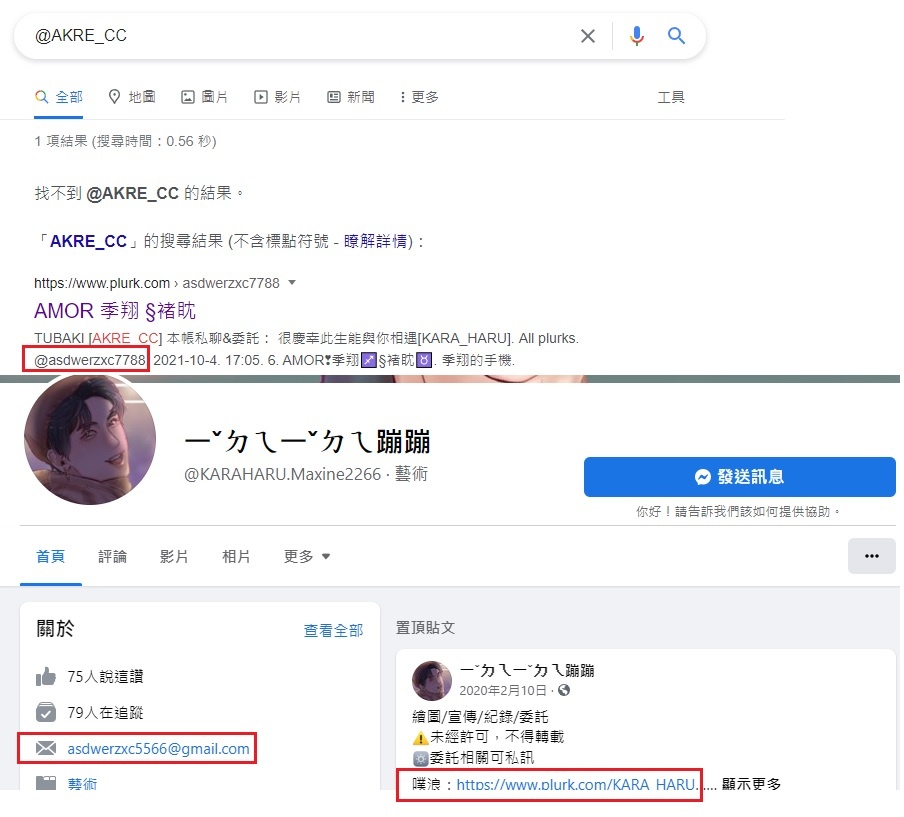Open the pinned post author avatar
This screenshot has width=904, height=817.
[x=432, y=680]
